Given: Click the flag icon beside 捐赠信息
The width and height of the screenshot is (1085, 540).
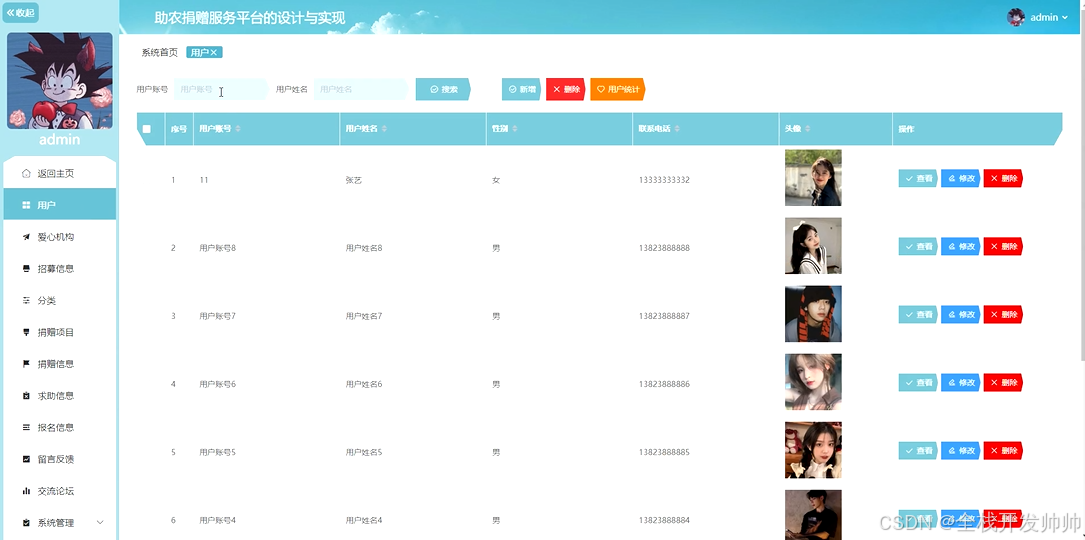Looking at the screenshot, I should pos(26,363).
